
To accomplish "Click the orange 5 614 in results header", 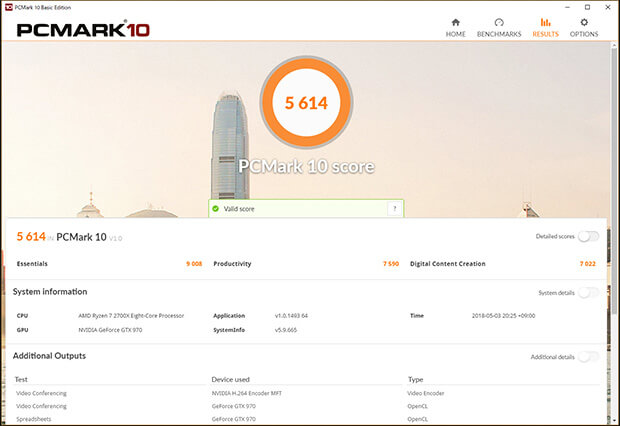I will (x=31, y=237).
